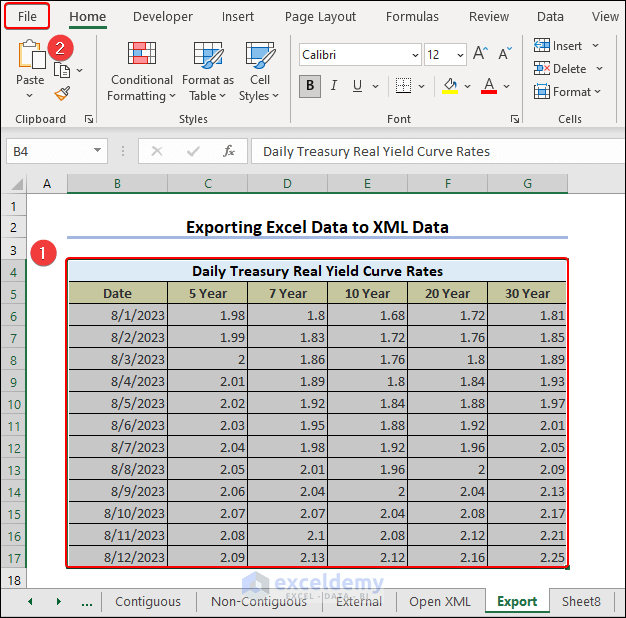The width and height of the screenshot is (626, 618).
Task: Open the Format as Table gallery
Action: click(x=208, y=70)
